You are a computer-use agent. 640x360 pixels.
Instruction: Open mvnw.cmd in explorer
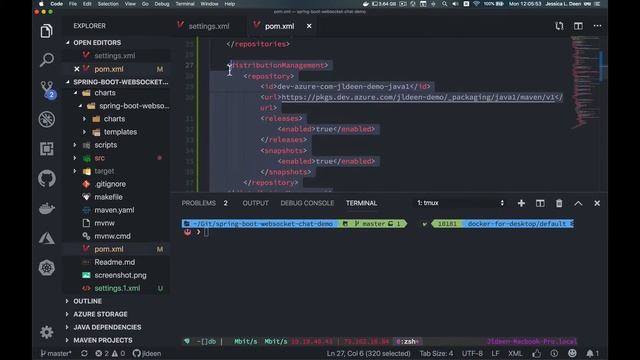pos(113,236)
